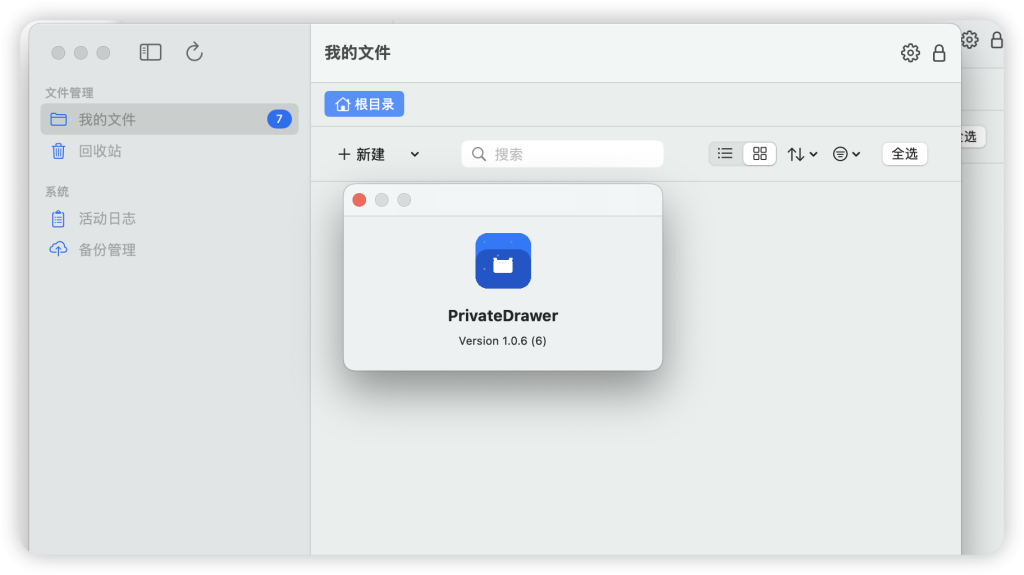Click the PrivateDrawer app icon
This screenshot has width=1024, height=575.
pyautogui.click(x=503, y=261)
